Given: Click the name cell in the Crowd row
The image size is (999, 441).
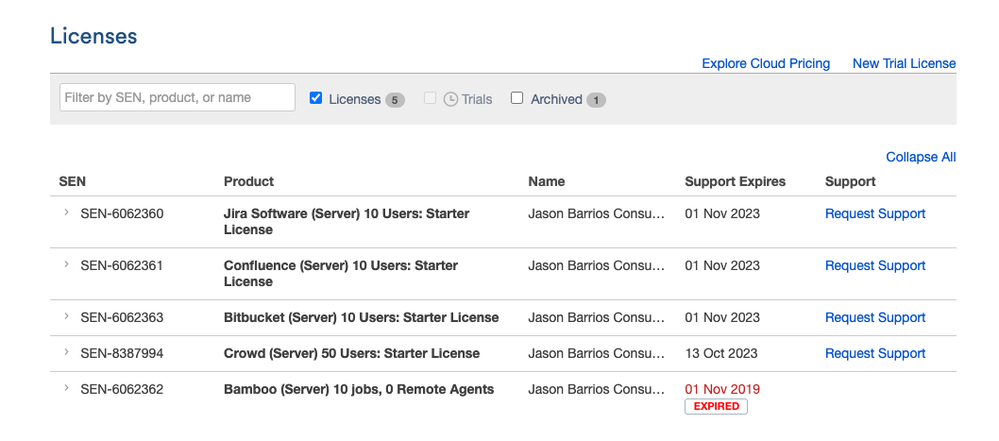Looking at the screenshot, I should tap(596, 353).
